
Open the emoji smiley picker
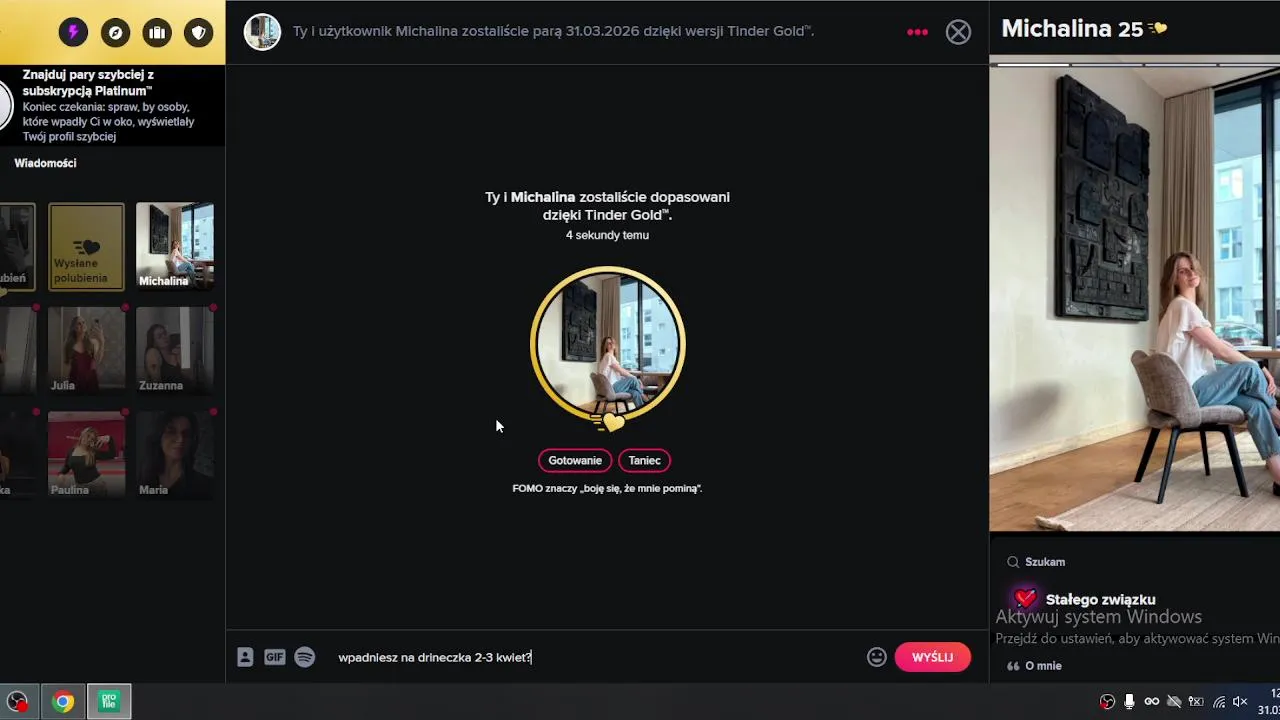tap(877, 657)
